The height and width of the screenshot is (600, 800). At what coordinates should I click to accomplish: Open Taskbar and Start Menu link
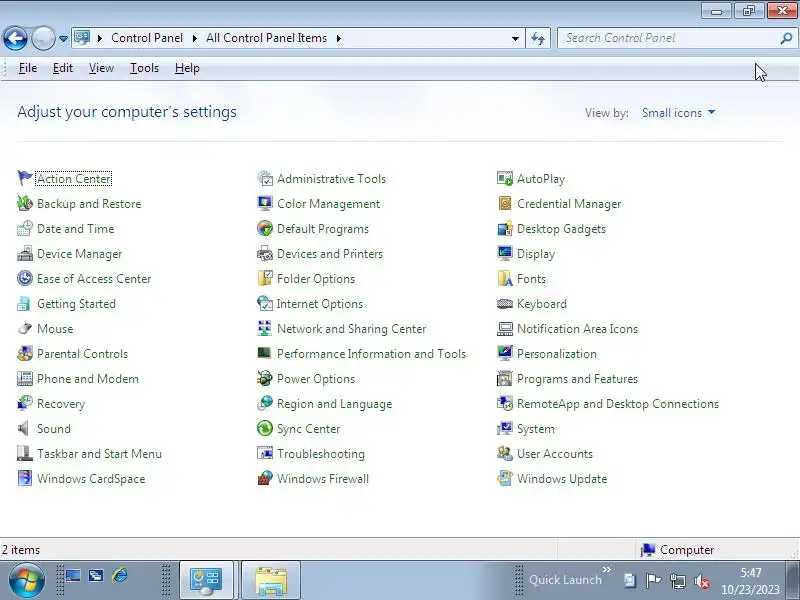tap(99, 454)
